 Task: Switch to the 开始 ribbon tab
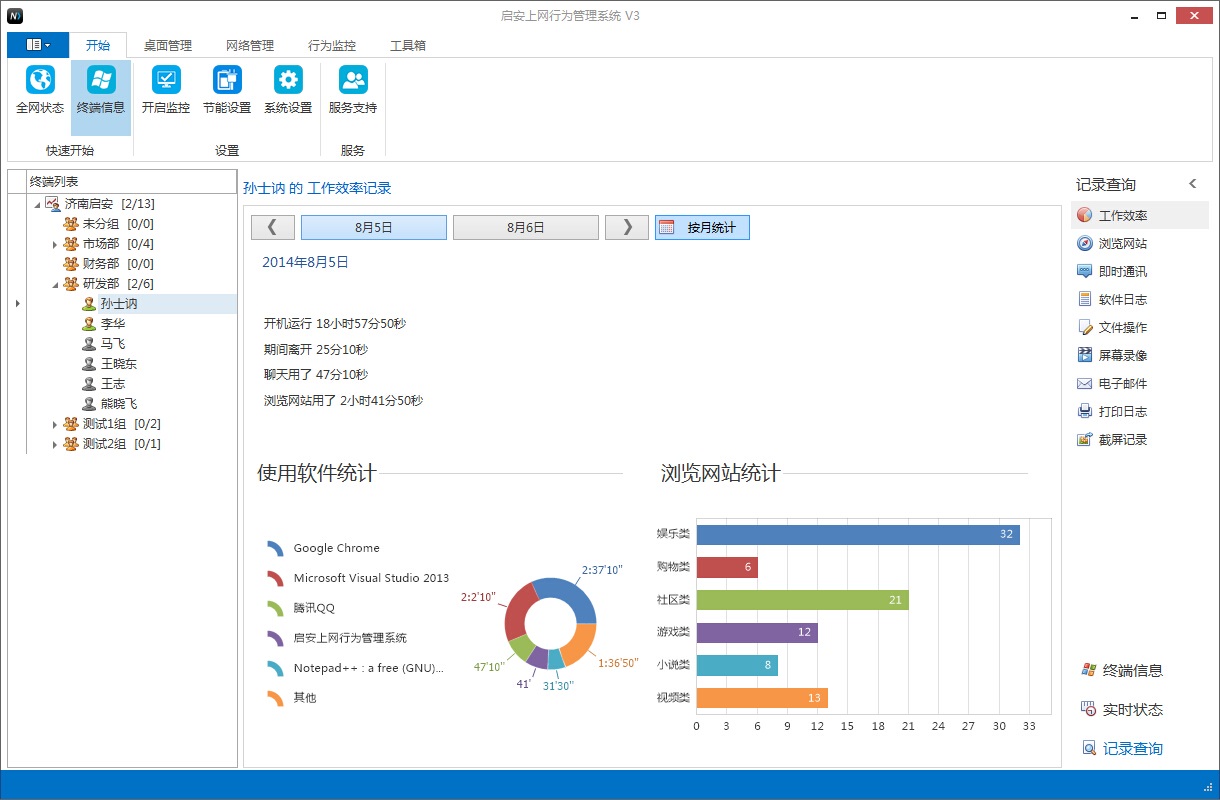(98, 45)
